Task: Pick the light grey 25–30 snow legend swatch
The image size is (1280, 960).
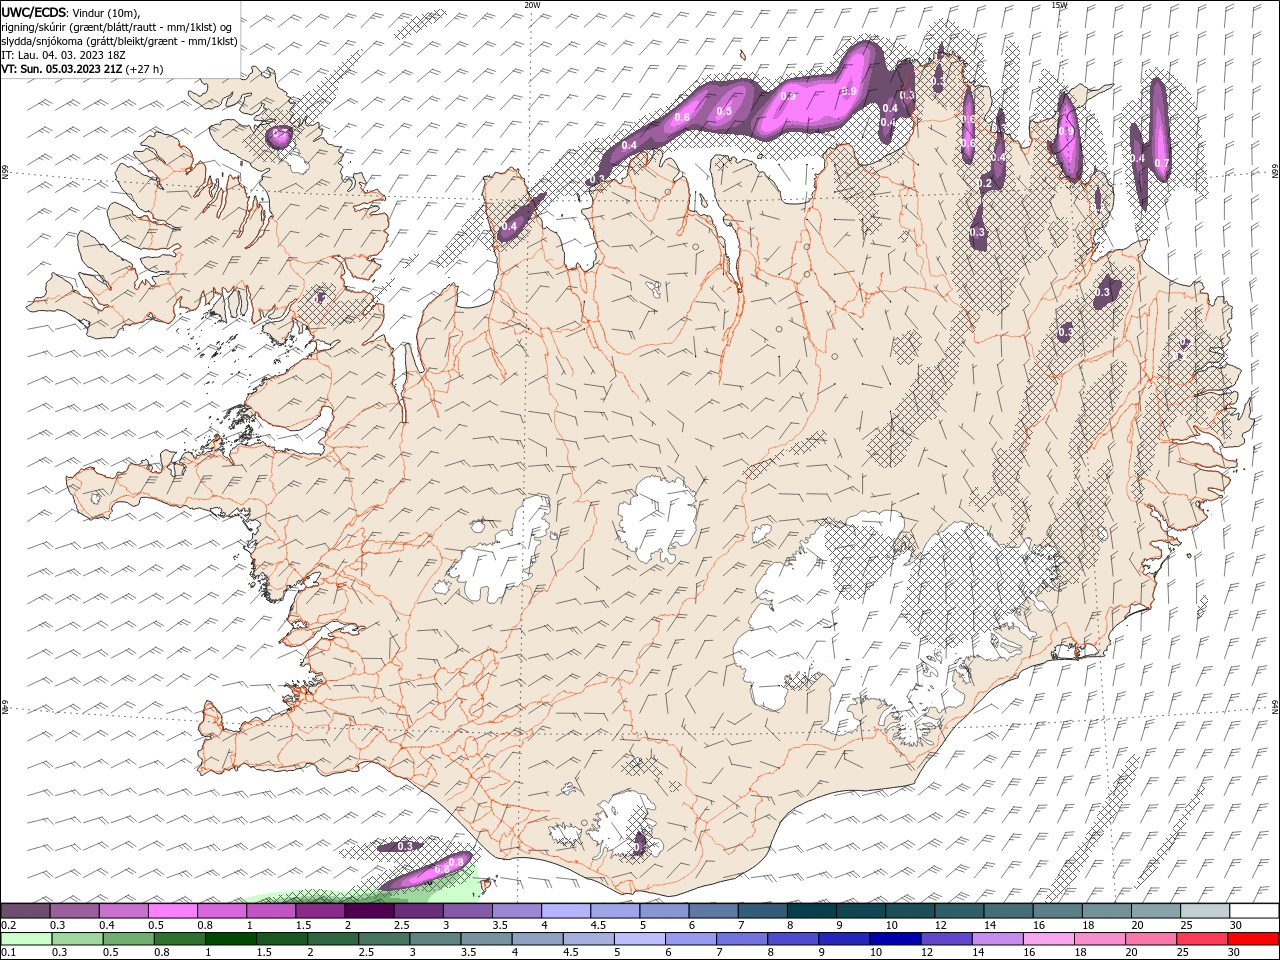Action: point(1204,911)
